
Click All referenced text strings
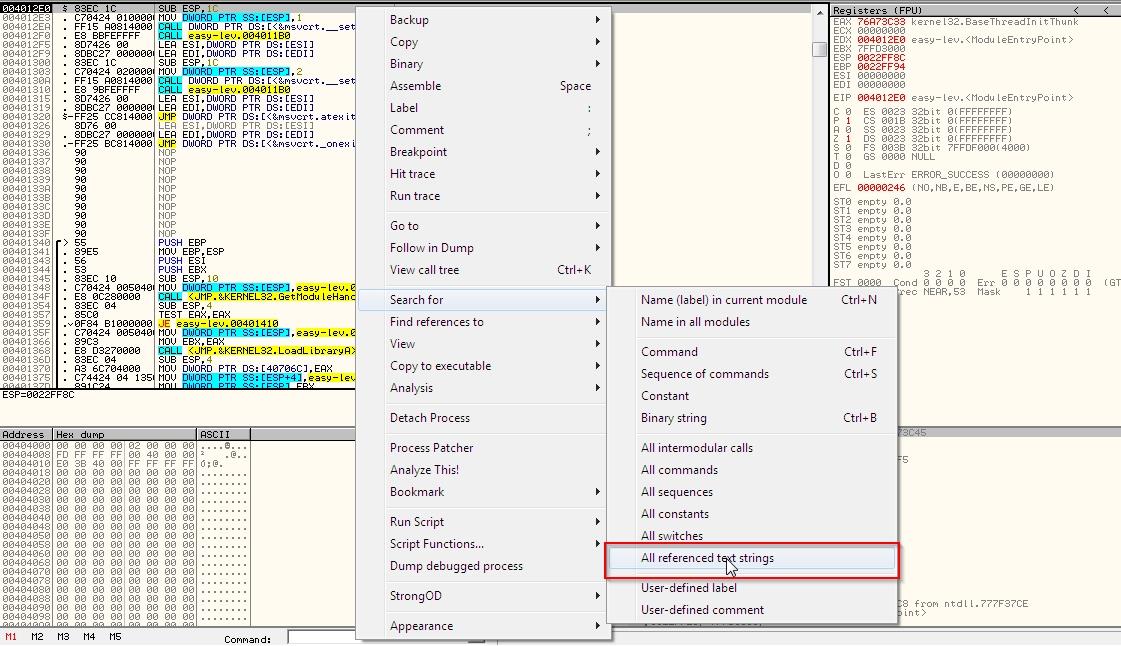[x=751, y=558]
